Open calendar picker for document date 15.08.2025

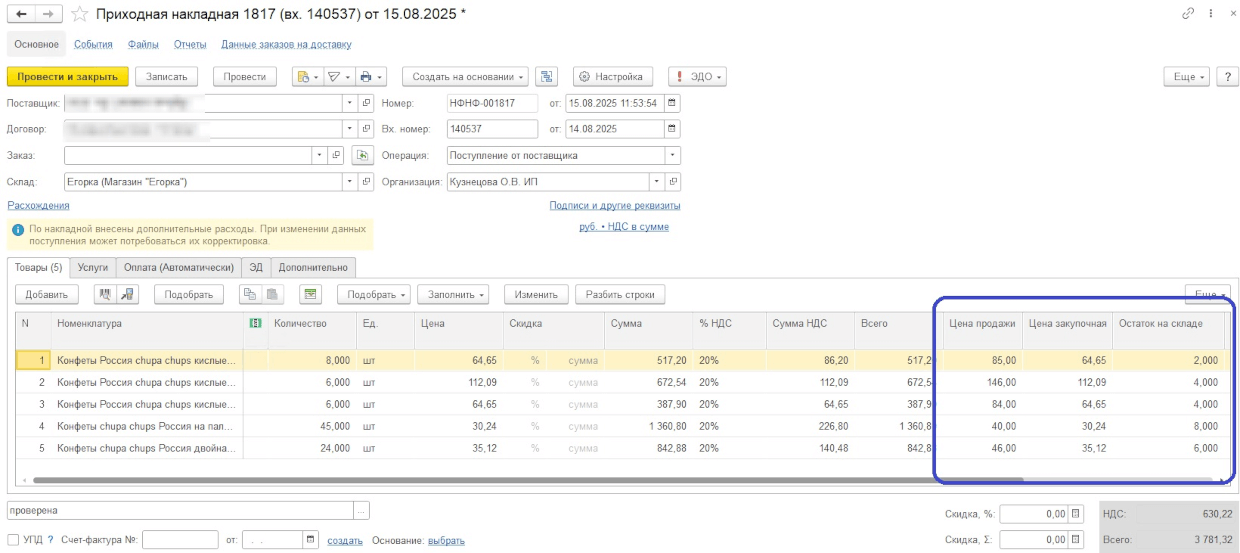(672, 103)
